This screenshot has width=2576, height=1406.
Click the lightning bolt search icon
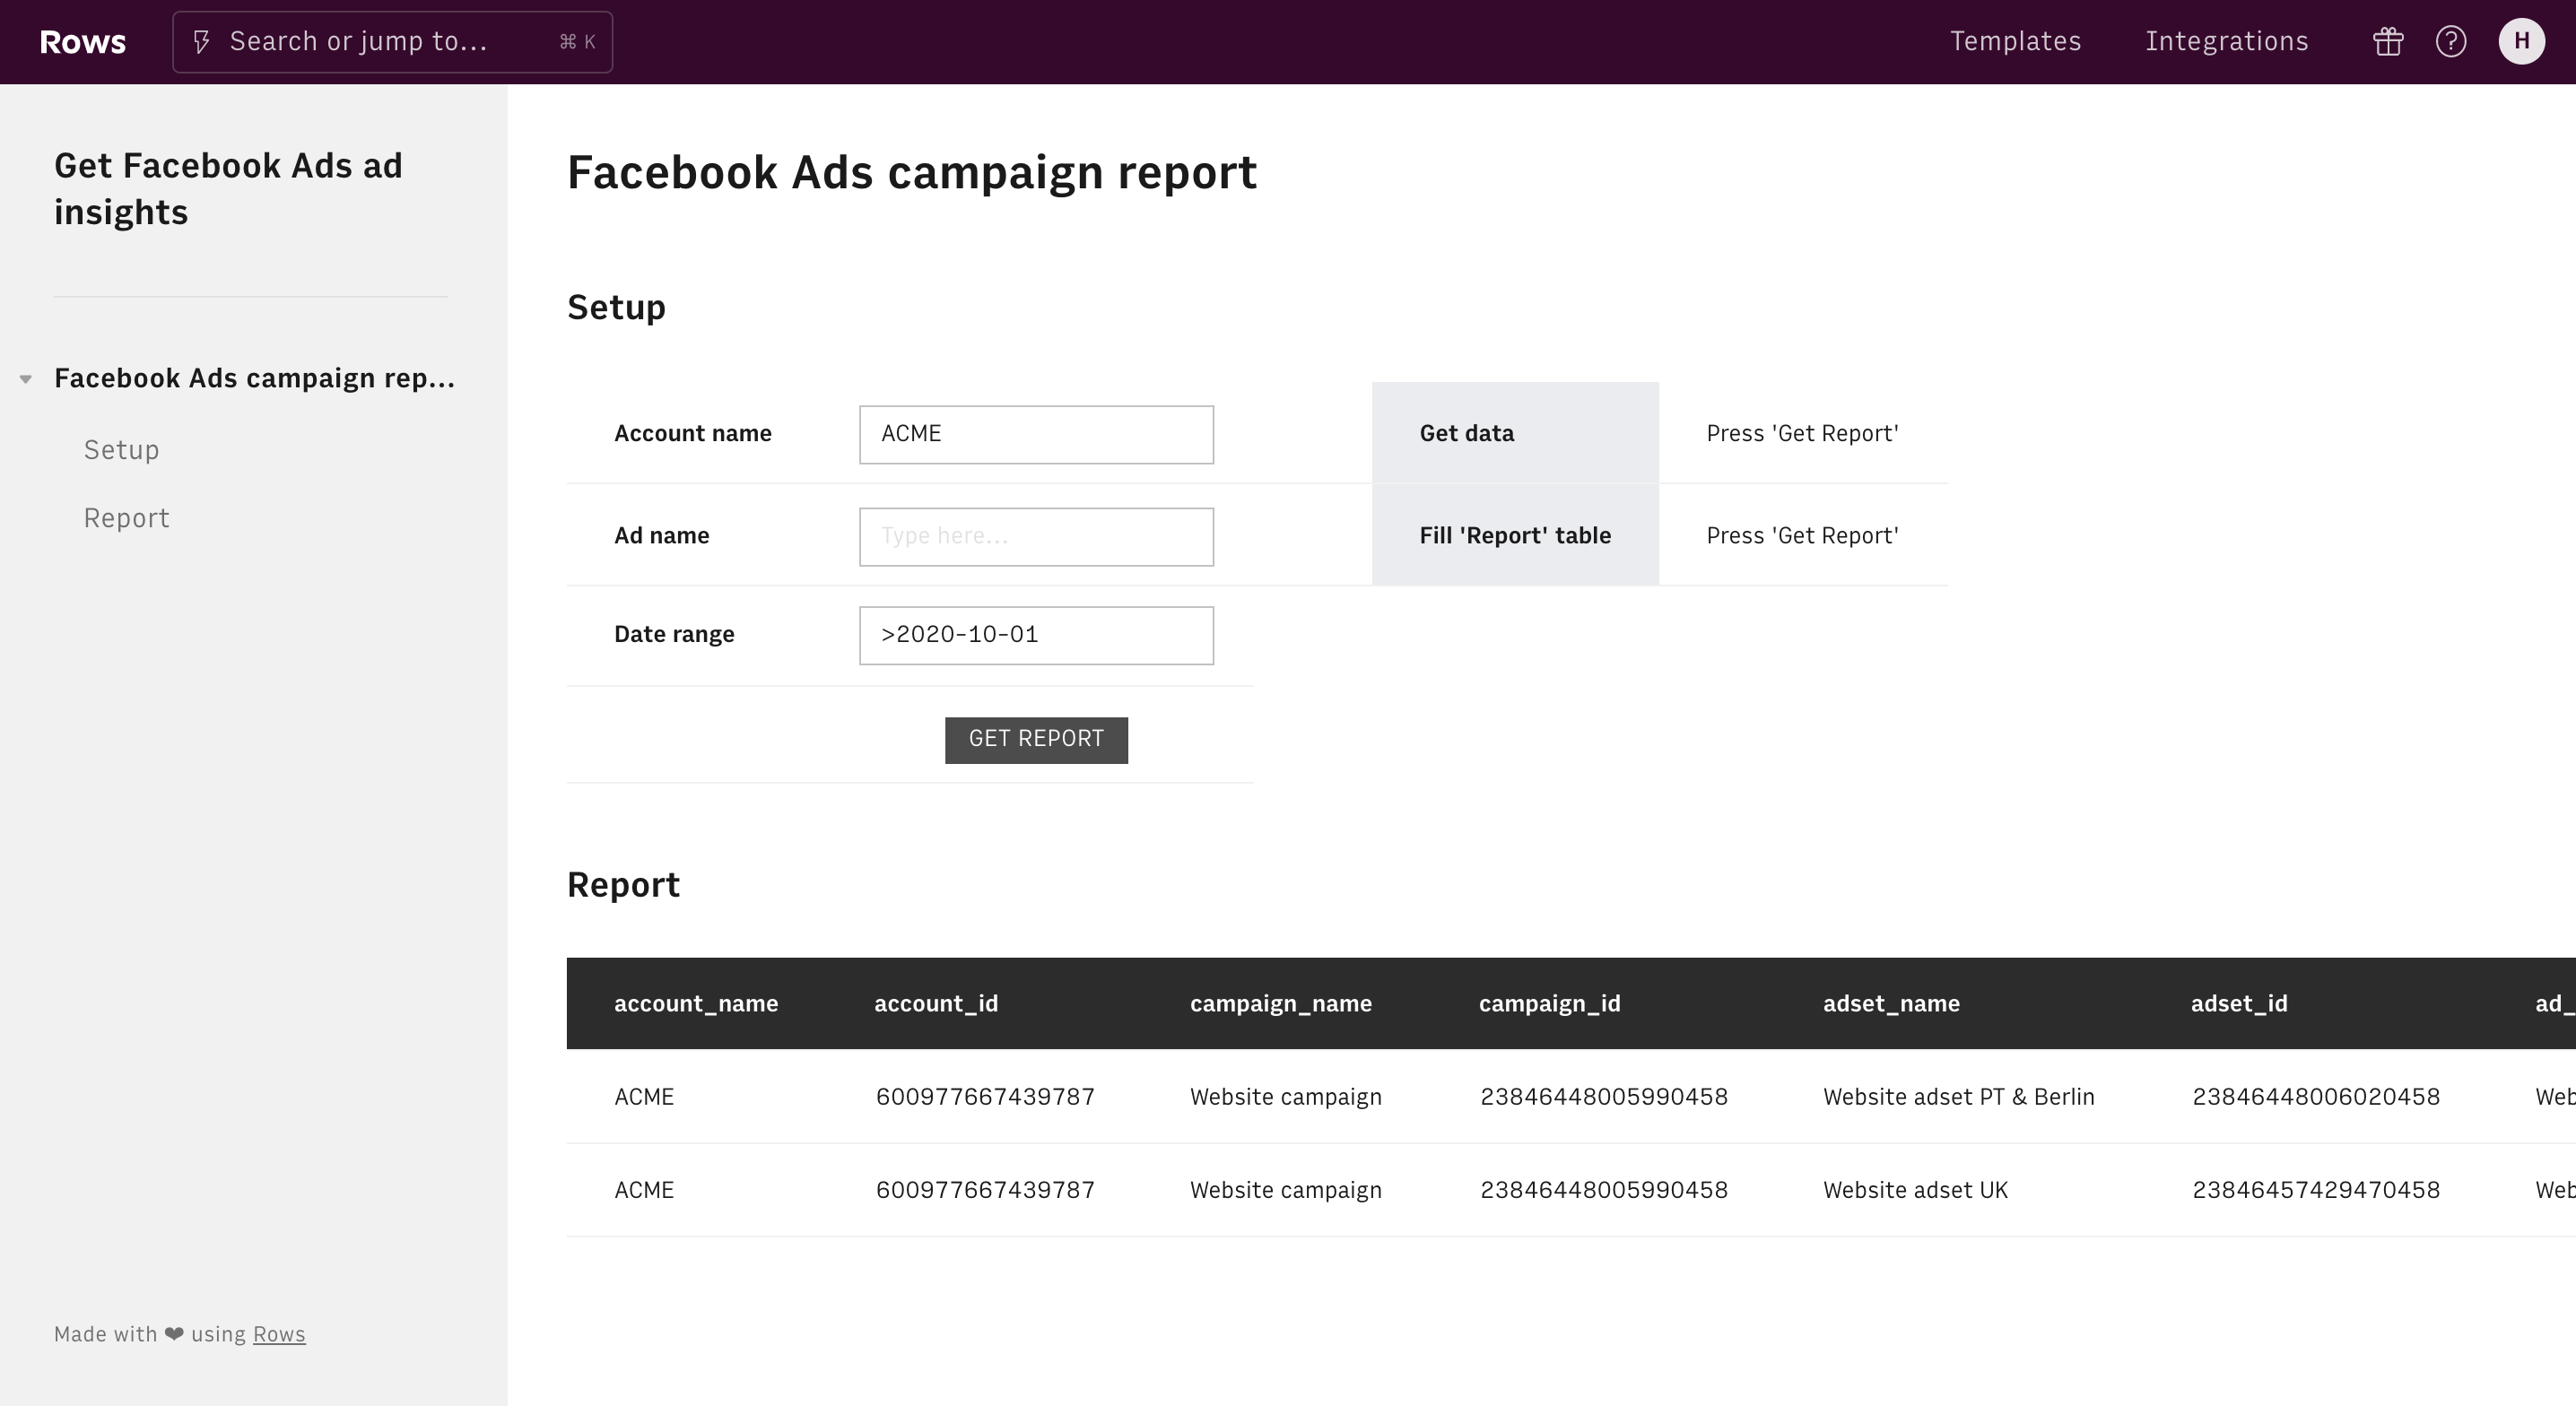201,42
